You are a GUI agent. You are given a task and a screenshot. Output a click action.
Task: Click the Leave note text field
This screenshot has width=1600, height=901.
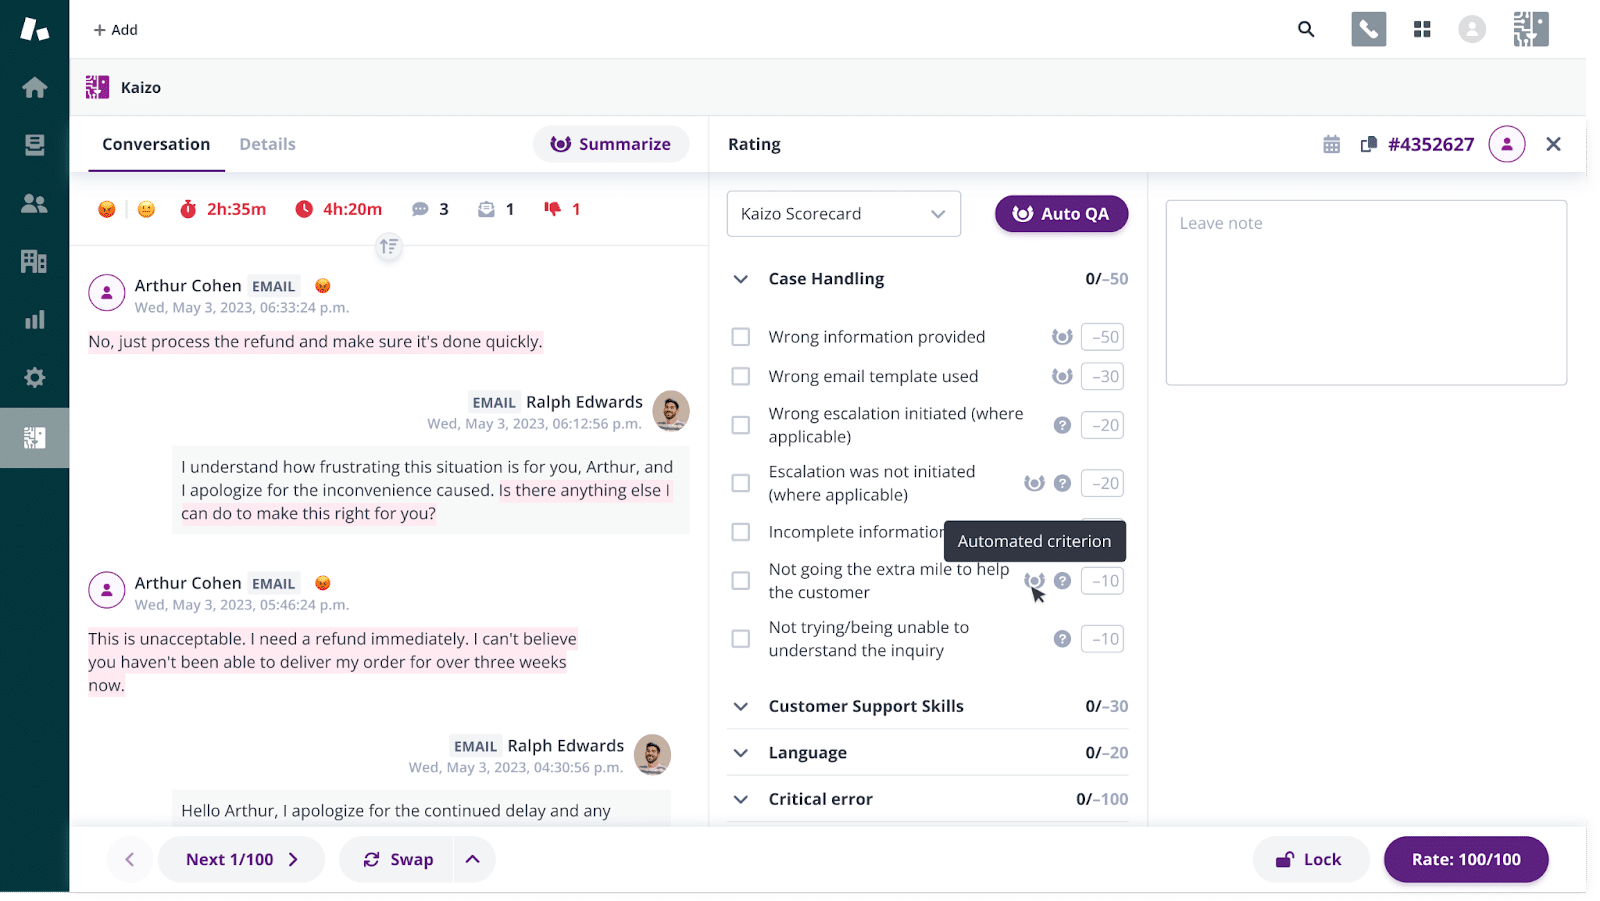tap(1366, 292)
